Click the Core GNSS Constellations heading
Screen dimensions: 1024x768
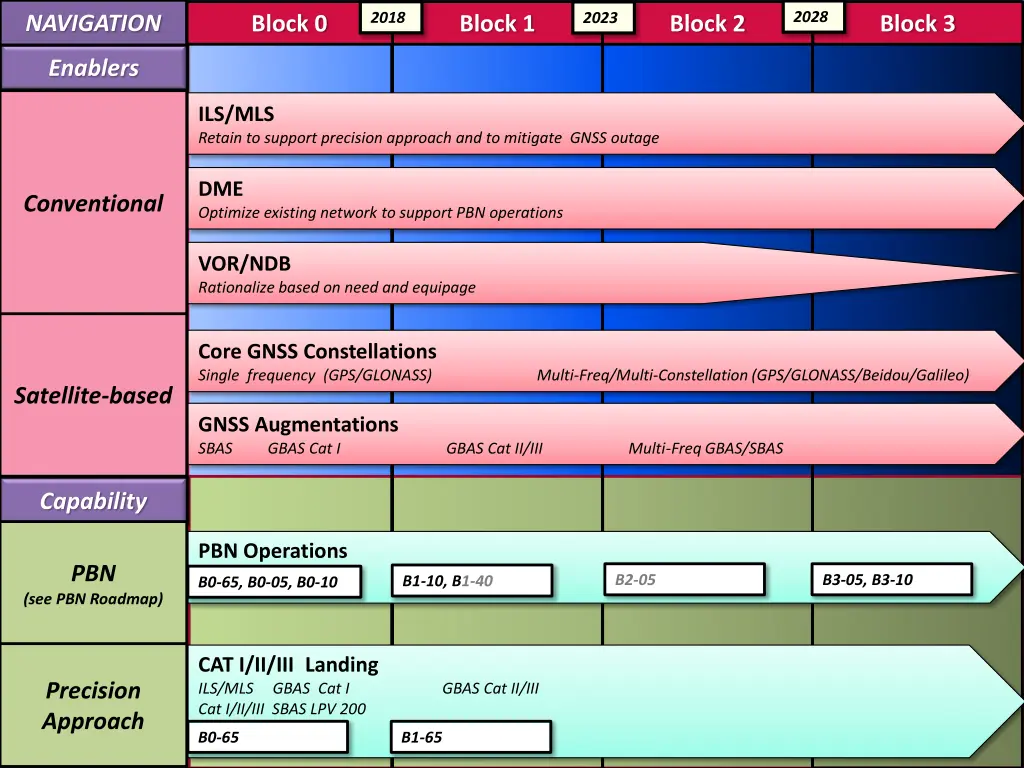click(317, 351)
